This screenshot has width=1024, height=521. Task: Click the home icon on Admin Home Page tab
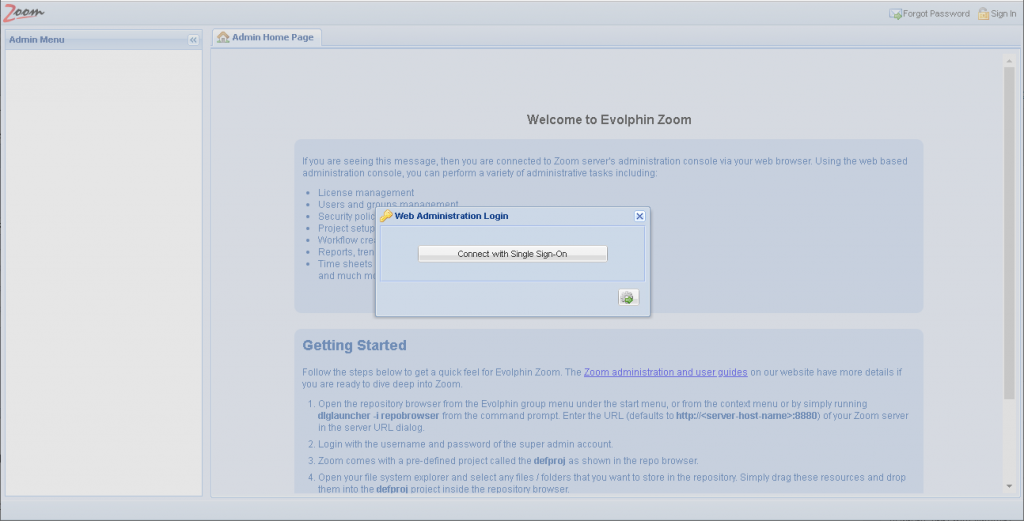[x=223, y=37]
